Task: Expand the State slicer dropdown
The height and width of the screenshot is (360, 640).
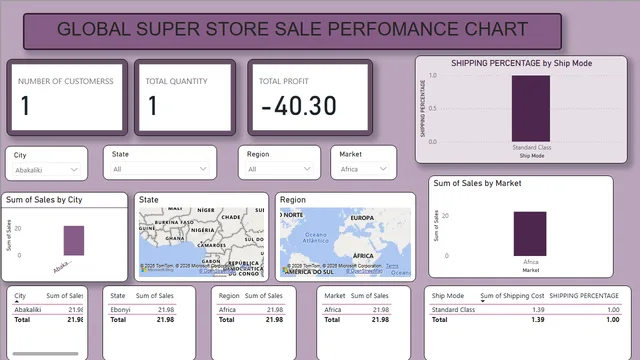Action: tap(160, 169)
